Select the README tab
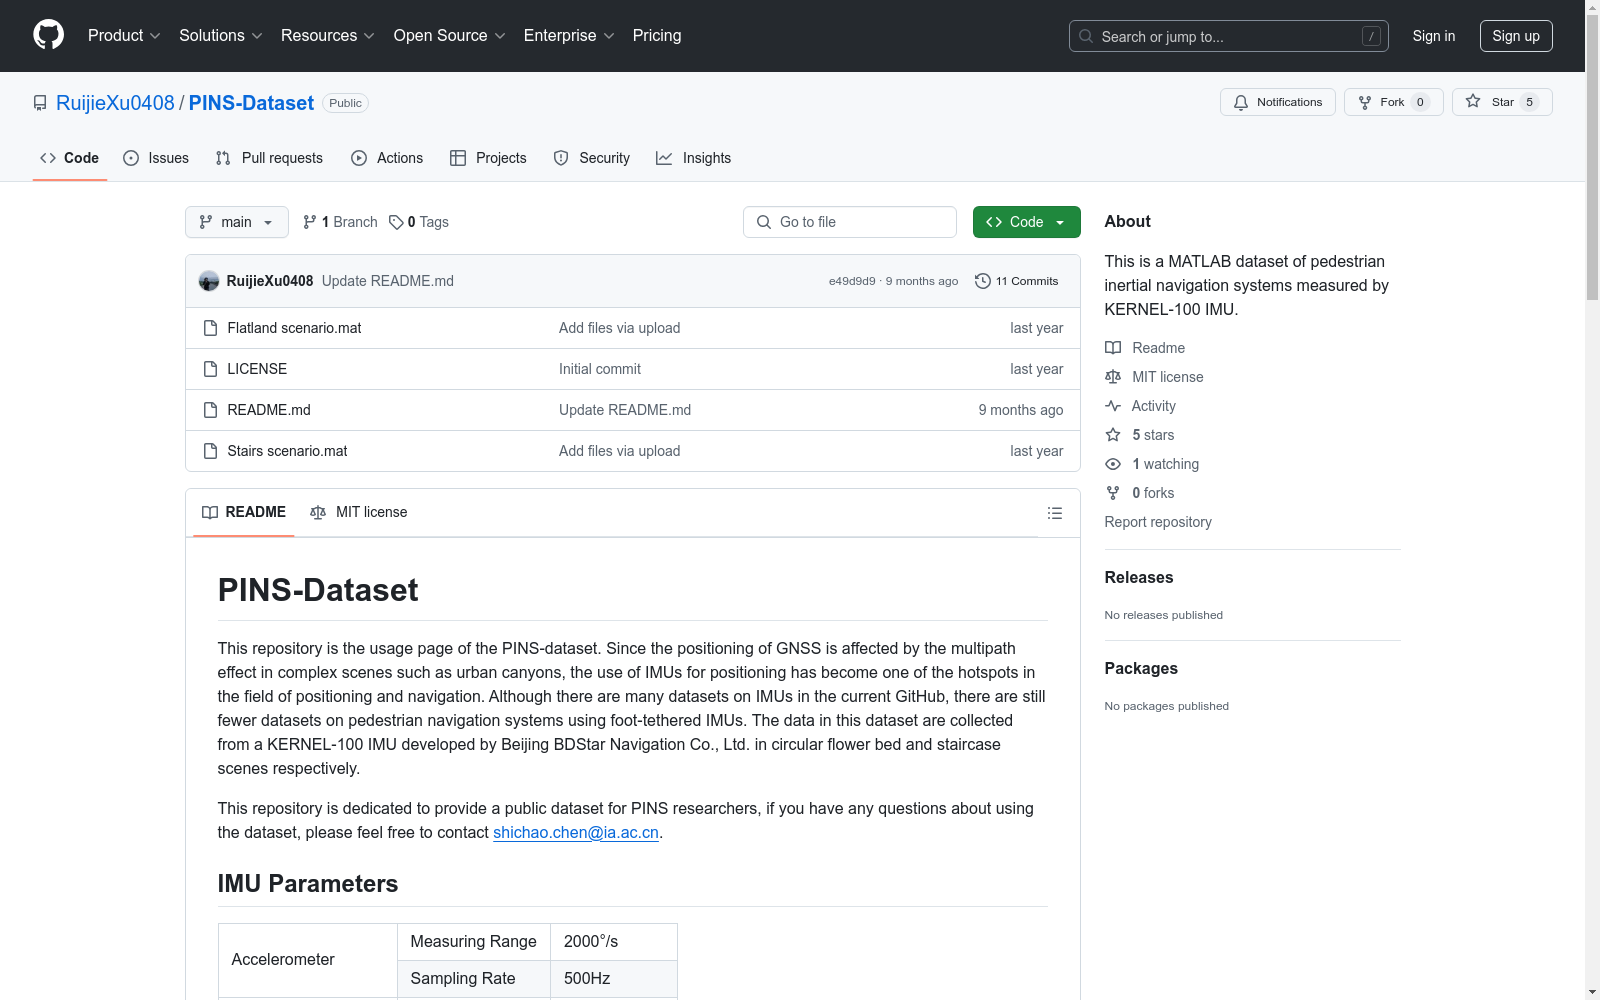The height and width of the screenshot is (1000, 1600). (244, 512)
